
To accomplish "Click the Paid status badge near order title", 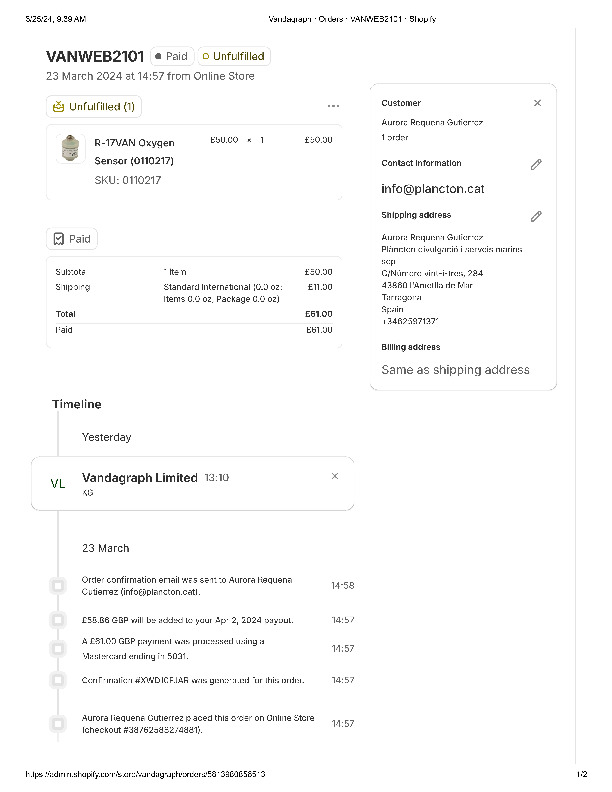I will (x=171, y=57).
